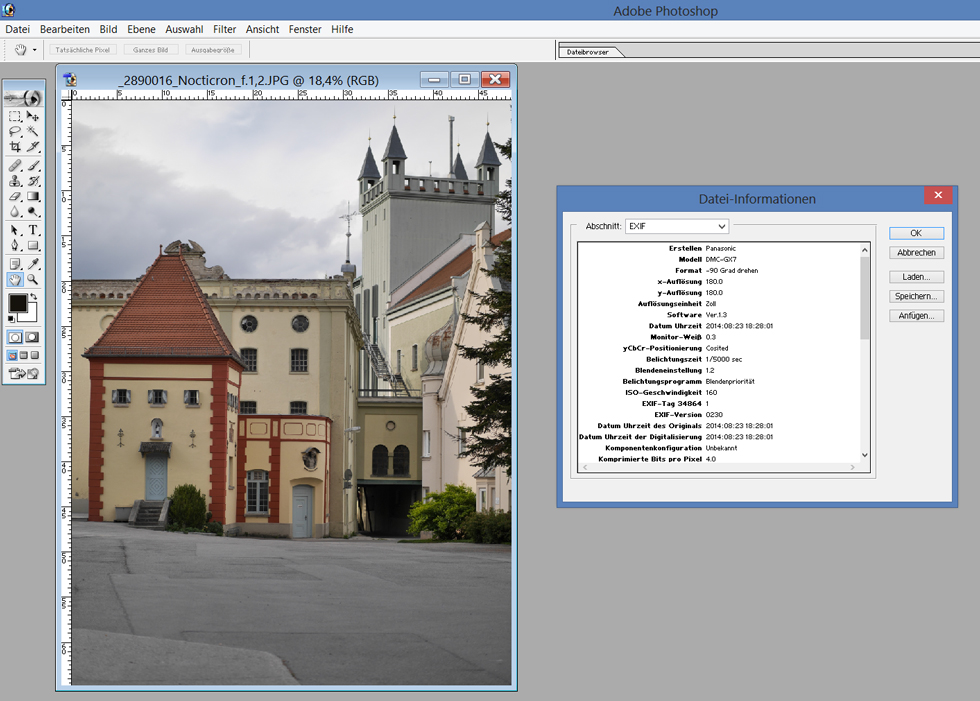
Task: Enable Standard editing mode
Action: point(15,337)
